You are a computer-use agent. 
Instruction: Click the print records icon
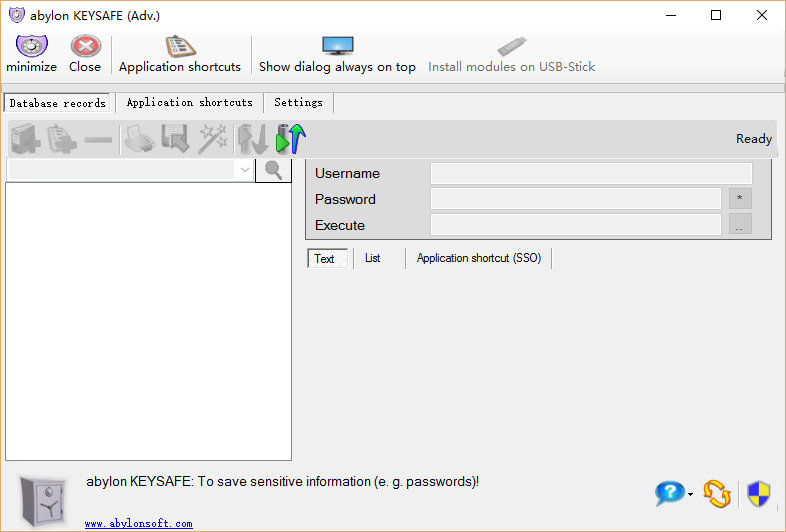139,139
